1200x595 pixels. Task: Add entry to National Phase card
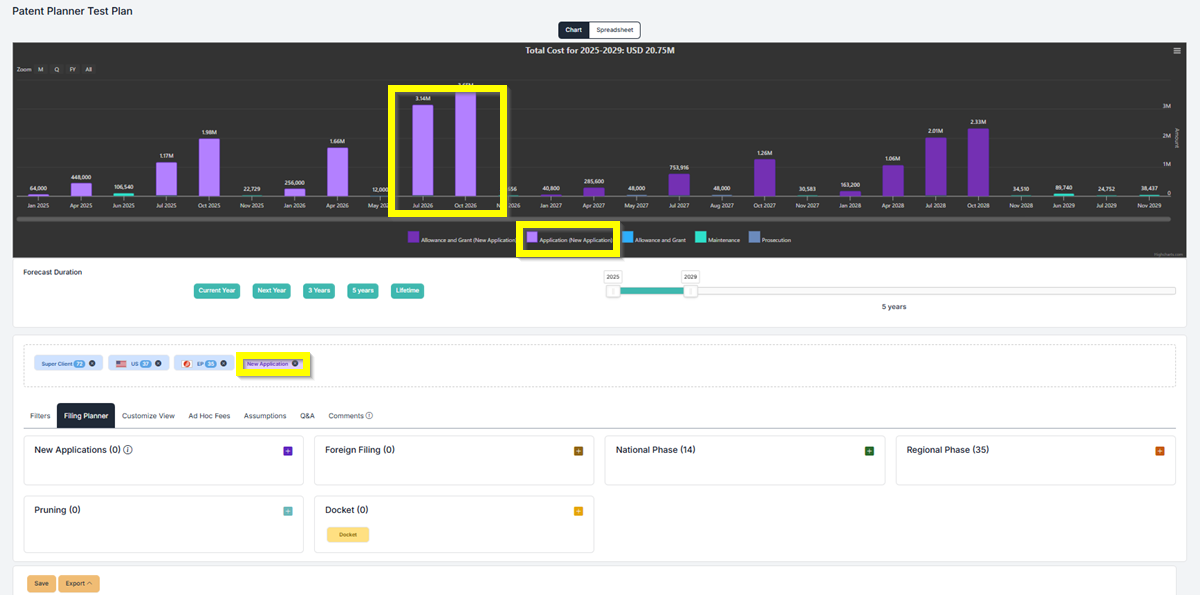tap(869, 451)
